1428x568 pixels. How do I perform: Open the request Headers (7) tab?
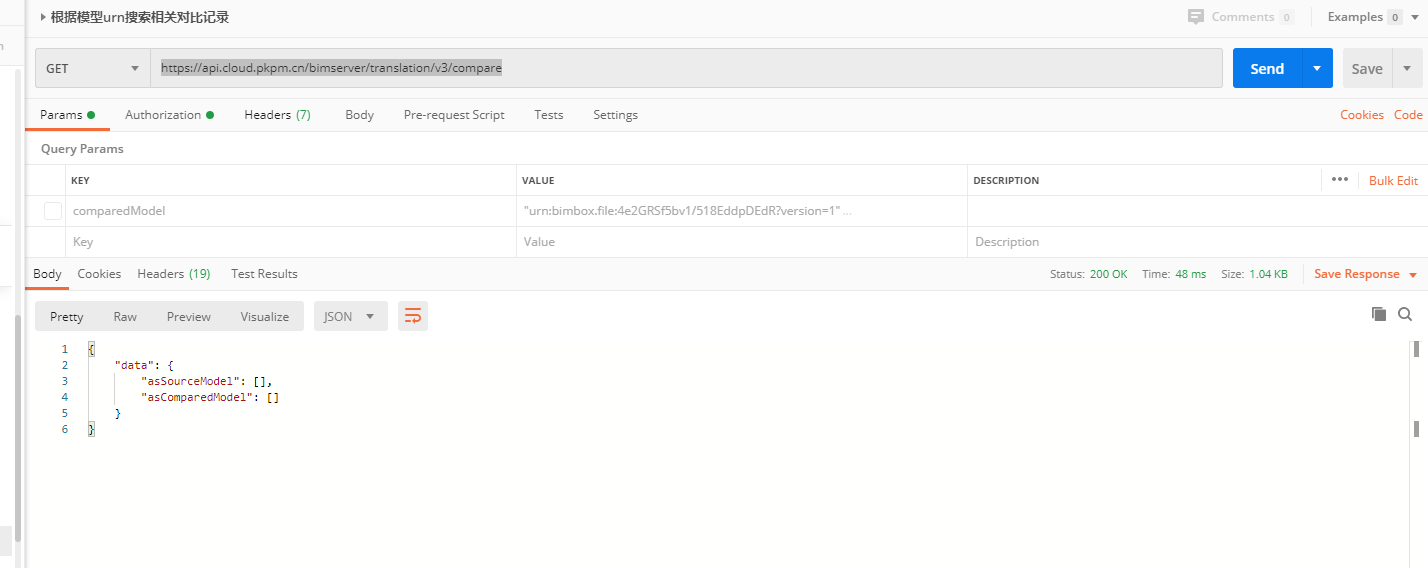[x=277, y=115]
